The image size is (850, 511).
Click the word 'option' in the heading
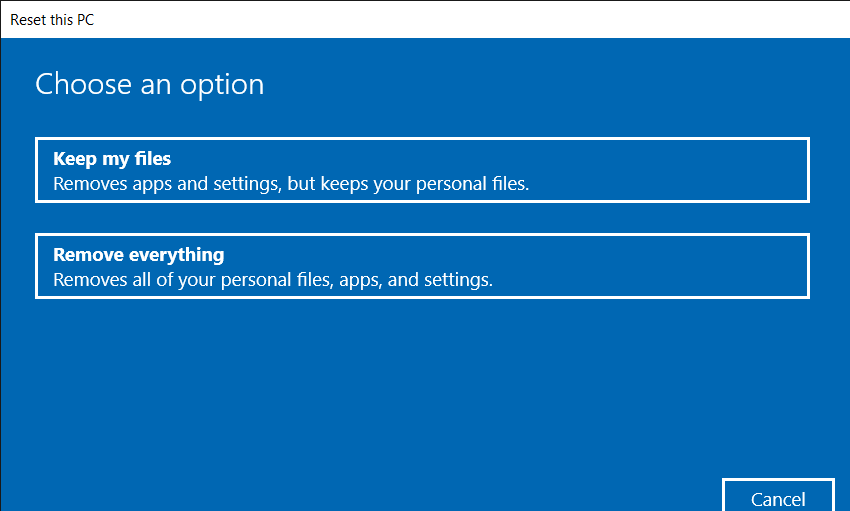pyautogui.click(x=229, y=85)
